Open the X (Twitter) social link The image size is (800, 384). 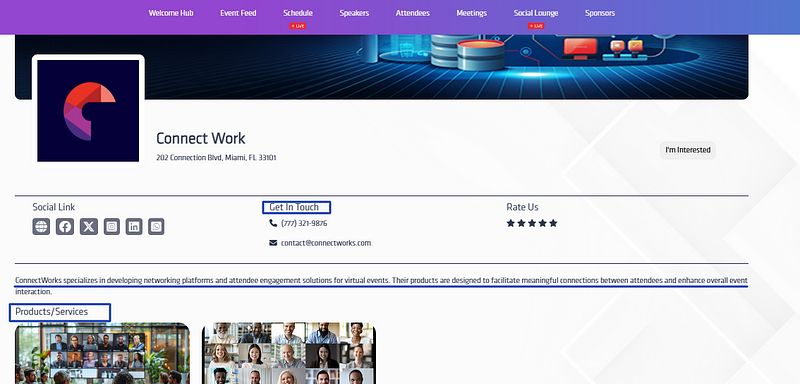coord(89,226)
